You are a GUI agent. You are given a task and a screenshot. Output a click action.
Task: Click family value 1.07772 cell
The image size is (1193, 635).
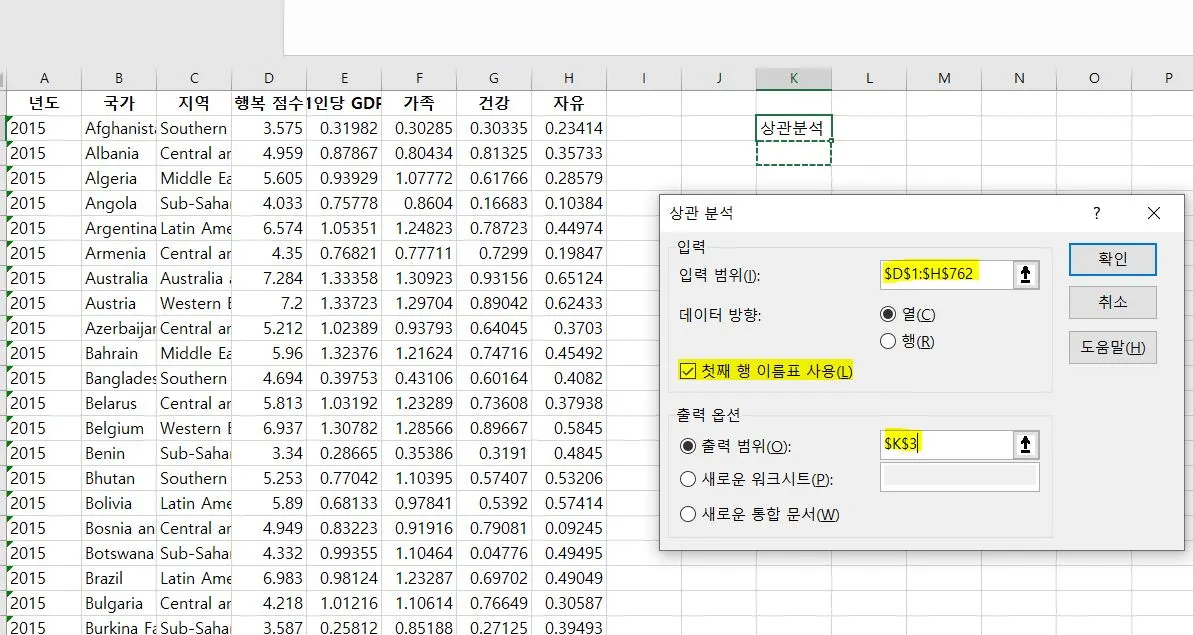[419, 178]
